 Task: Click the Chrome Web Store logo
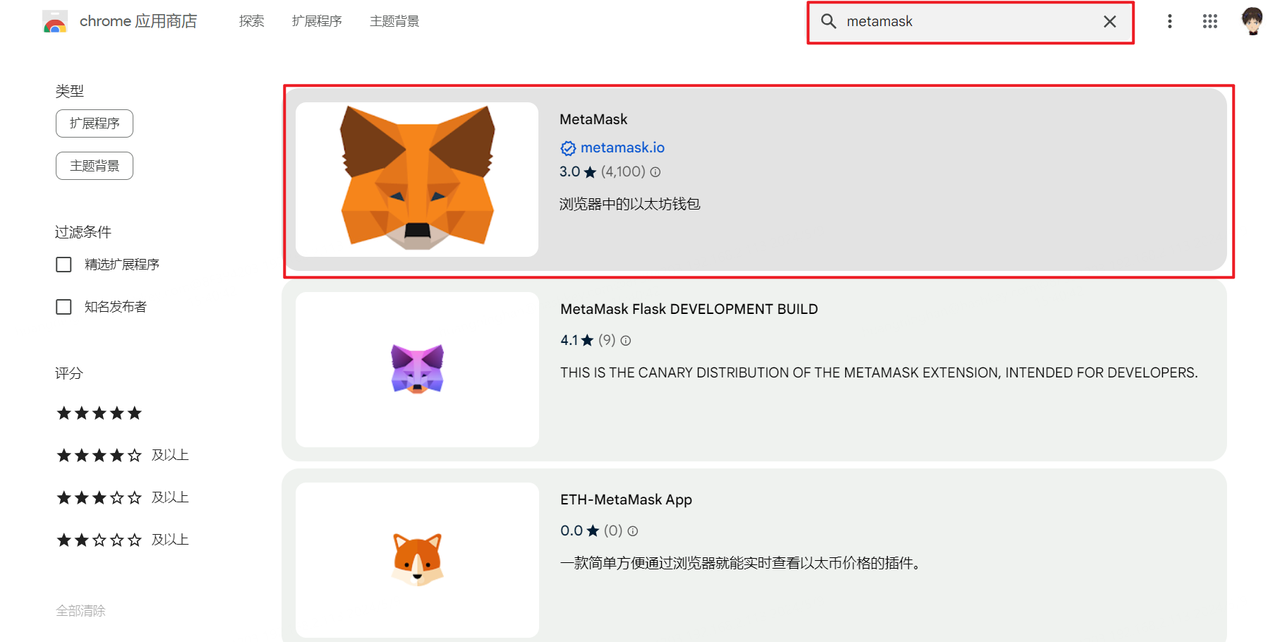point(55,22)
